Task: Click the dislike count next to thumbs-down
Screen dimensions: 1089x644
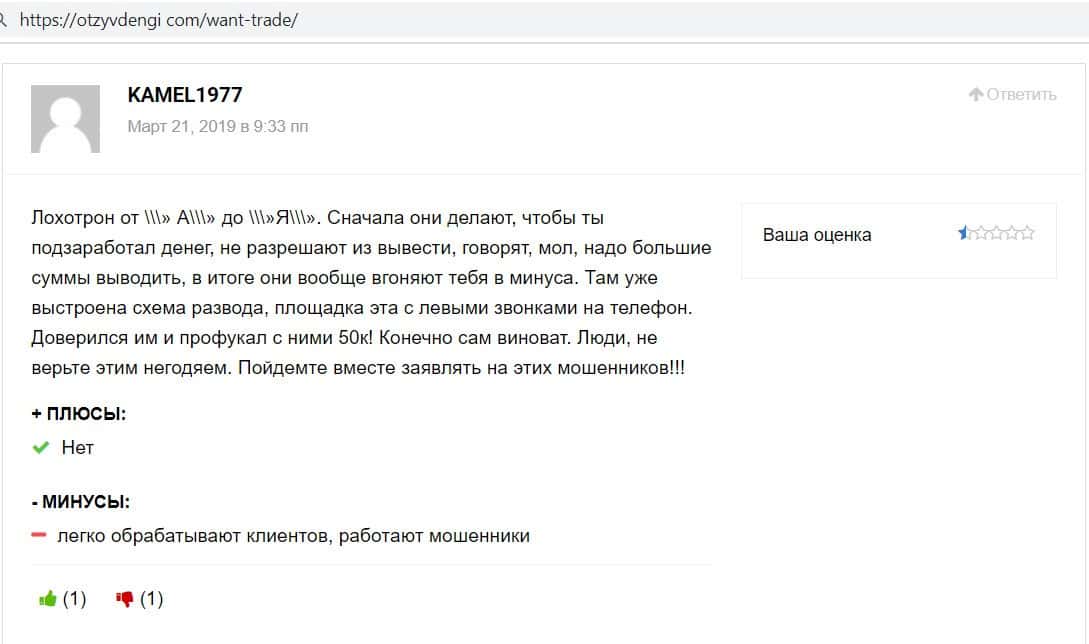Action: (x=152, y=599)
